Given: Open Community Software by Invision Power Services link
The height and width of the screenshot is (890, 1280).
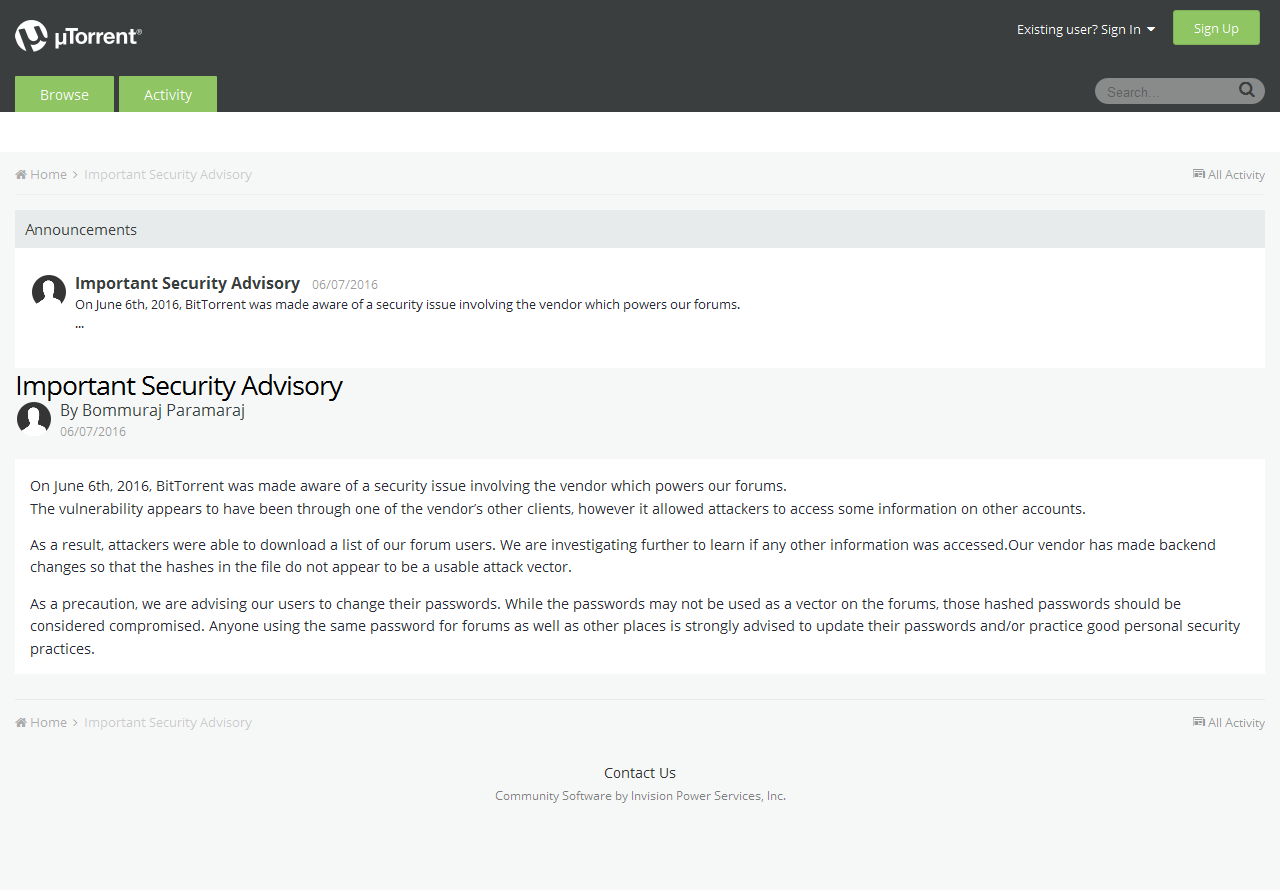Looking at the screenshot, I should [x=640, y=796].
